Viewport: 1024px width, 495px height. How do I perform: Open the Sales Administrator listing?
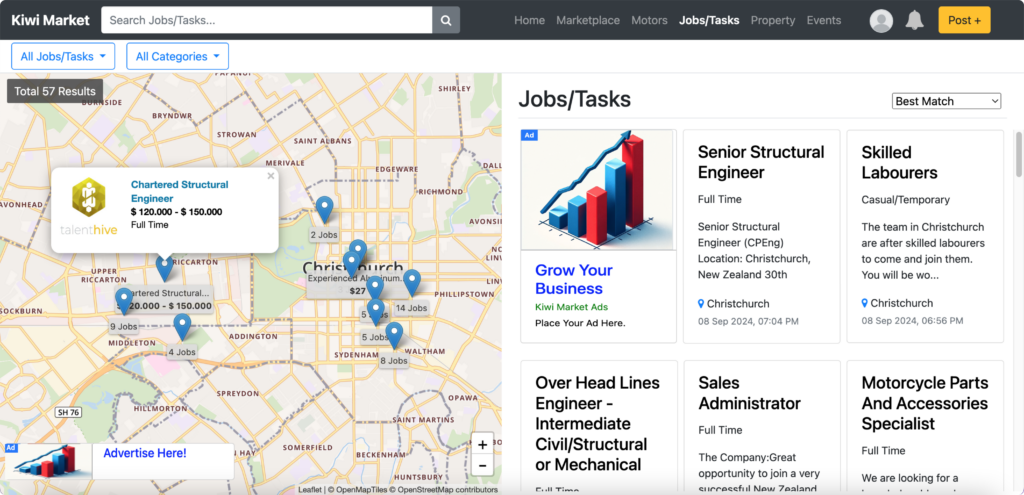pos(749,393)
